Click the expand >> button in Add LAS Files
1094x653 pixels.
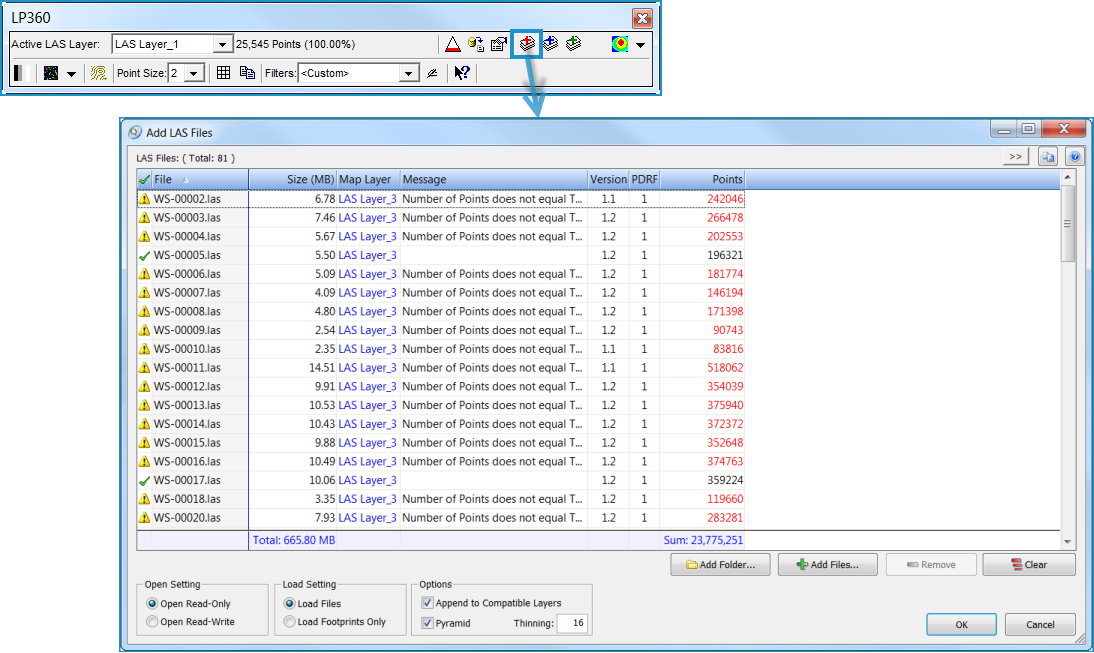click(1015, 157)
